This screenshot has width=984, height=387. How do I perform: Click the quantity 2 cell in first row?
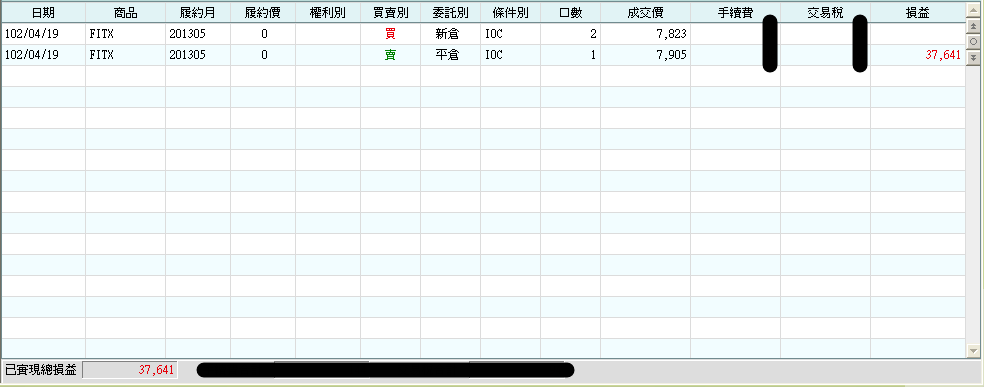(x=570, y=34)
